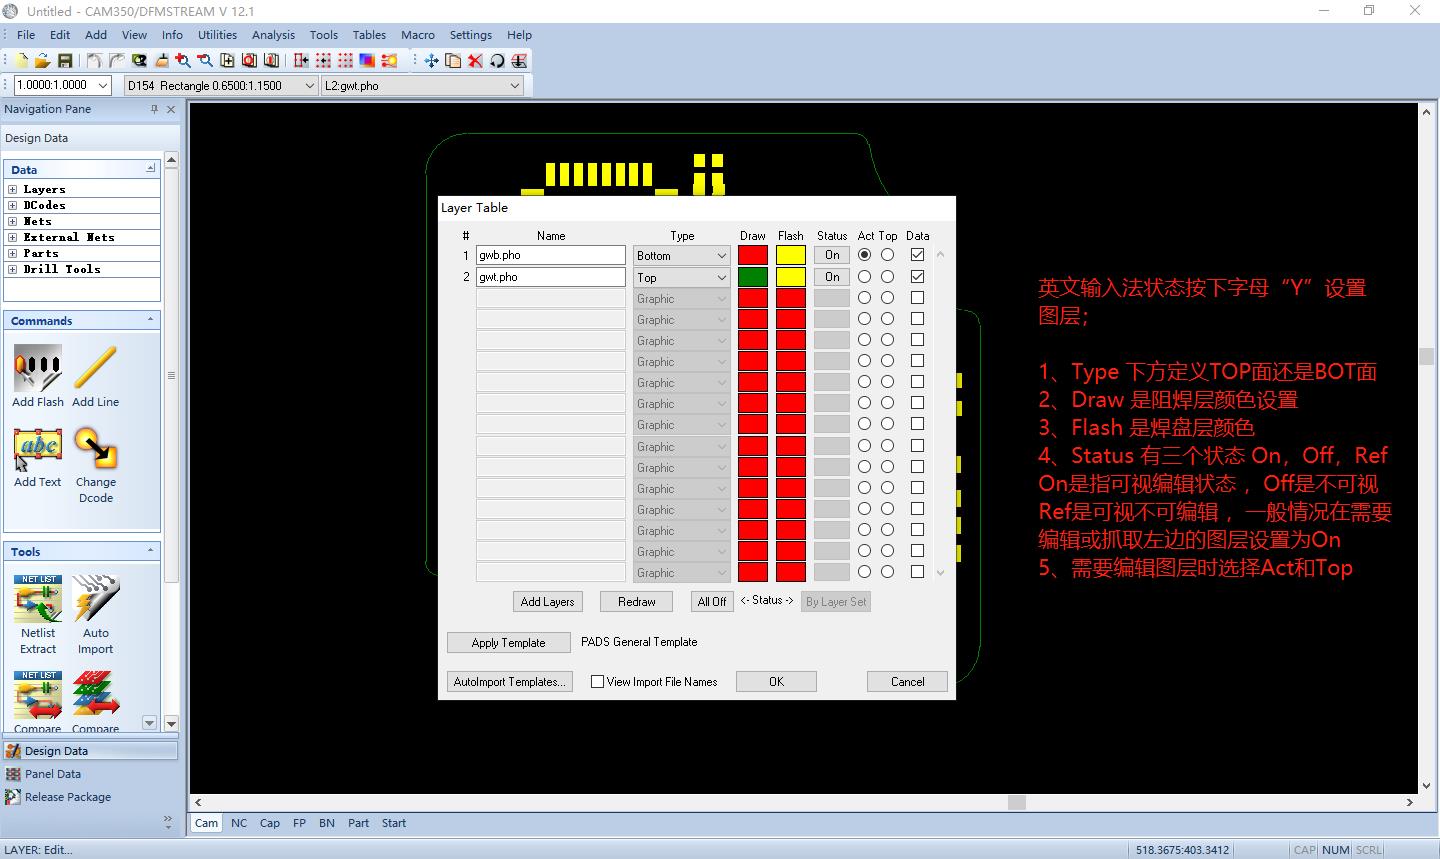Click the Save file toolbar icon
The width and height of the screenshot is (1440, 859).
(65, 61)
